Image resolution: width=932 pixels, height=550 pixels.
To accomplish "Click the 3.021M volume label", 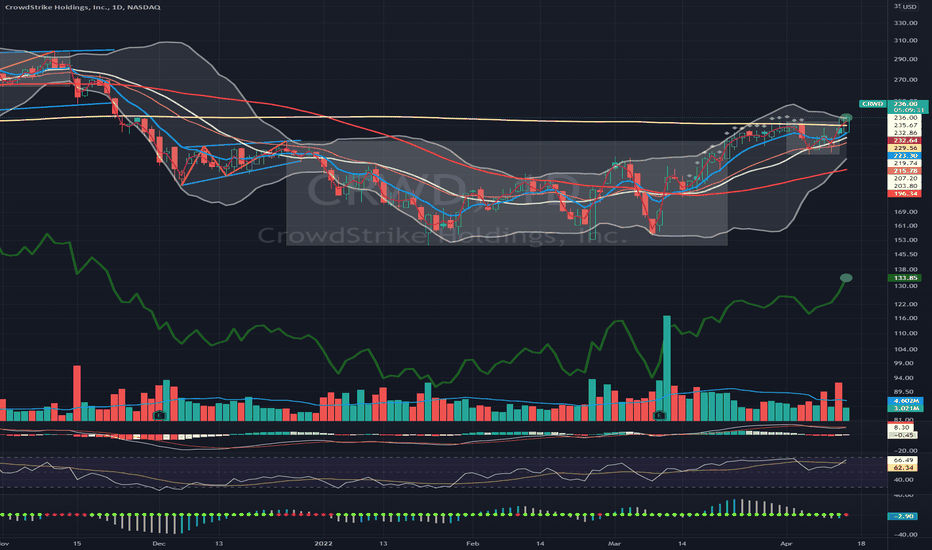I will [x=903, y=408].
